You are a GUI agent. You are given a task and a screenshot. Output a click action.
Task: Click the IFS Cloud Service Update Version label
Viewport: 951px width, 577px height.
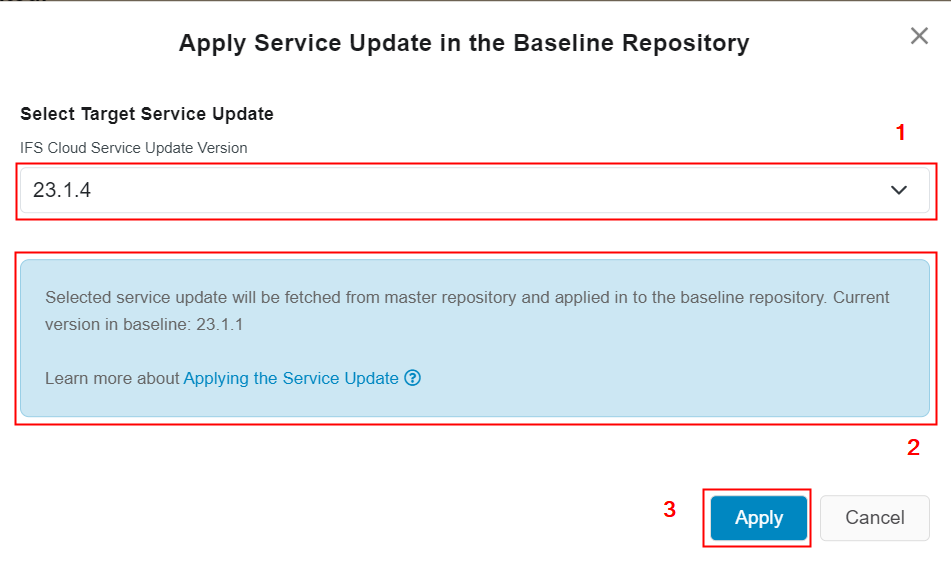click(134, 148)
